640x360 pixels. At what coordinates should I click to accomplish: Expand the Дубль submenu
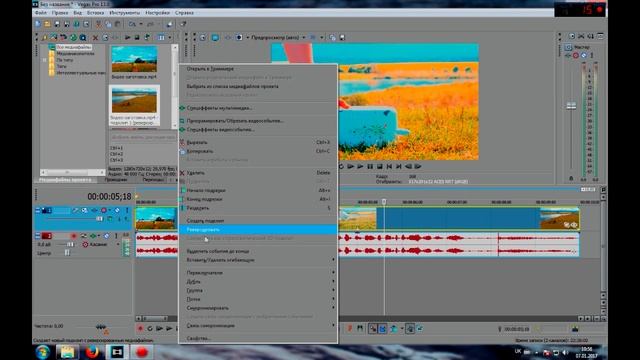click(x=258, y=282)
